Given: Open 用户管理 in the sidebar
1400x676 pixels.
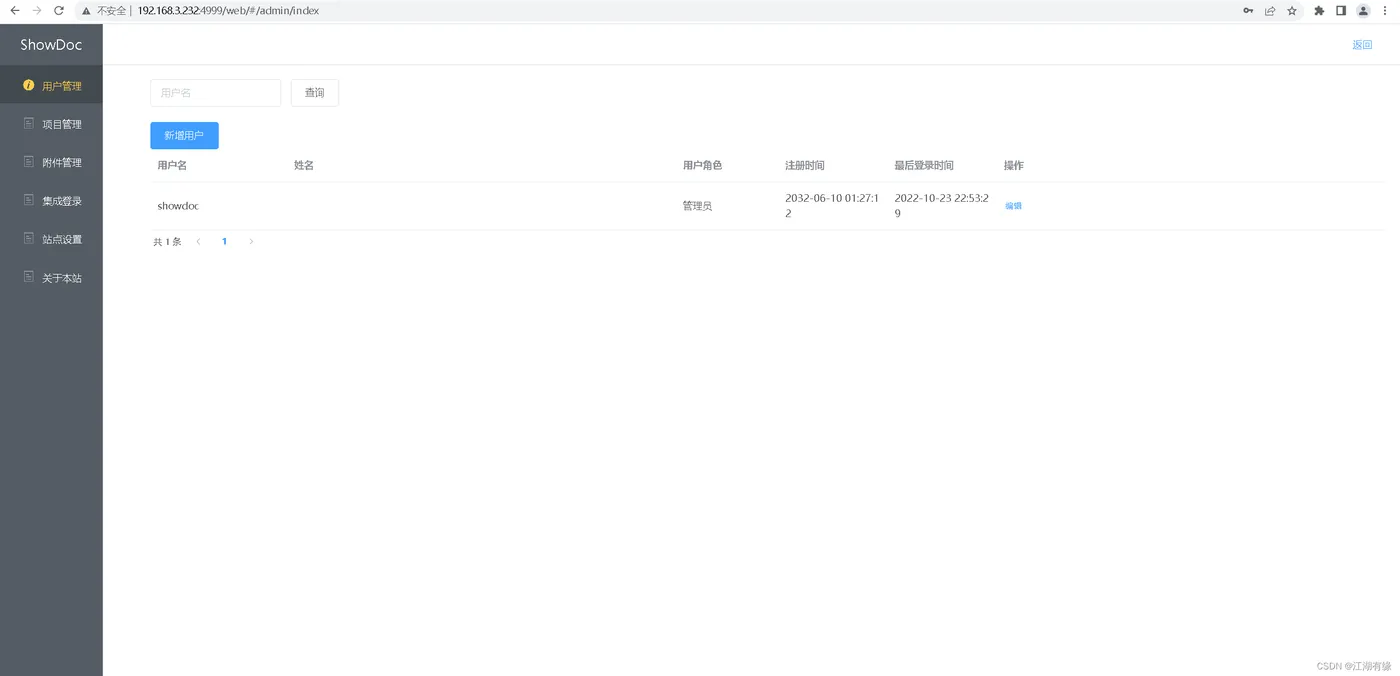Looking at the screenshot, I should (51, 86).
